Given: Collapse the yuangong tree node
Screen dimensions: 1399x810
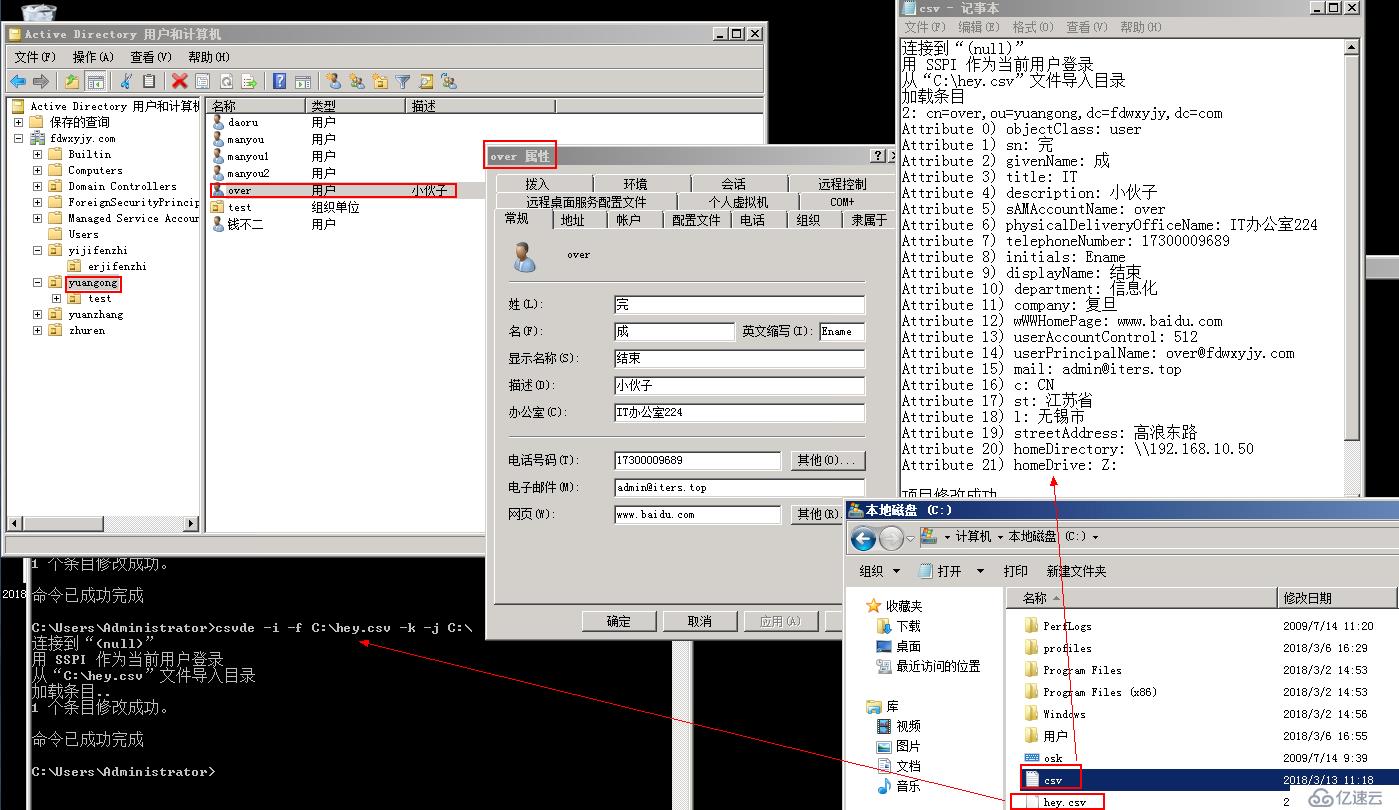Looking at the screenshot, I should tap(38, 283).
